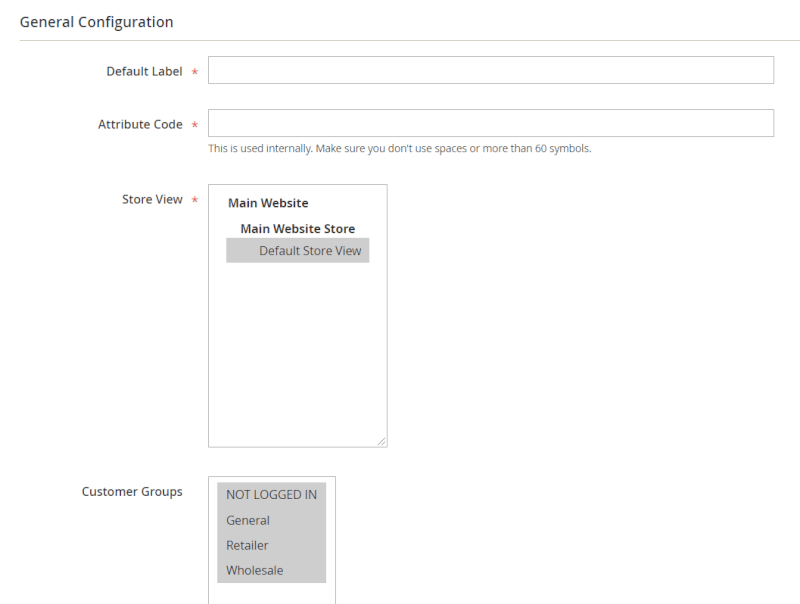
Task: Click the Attribute Code help note text
Action: tap(399, 149)
